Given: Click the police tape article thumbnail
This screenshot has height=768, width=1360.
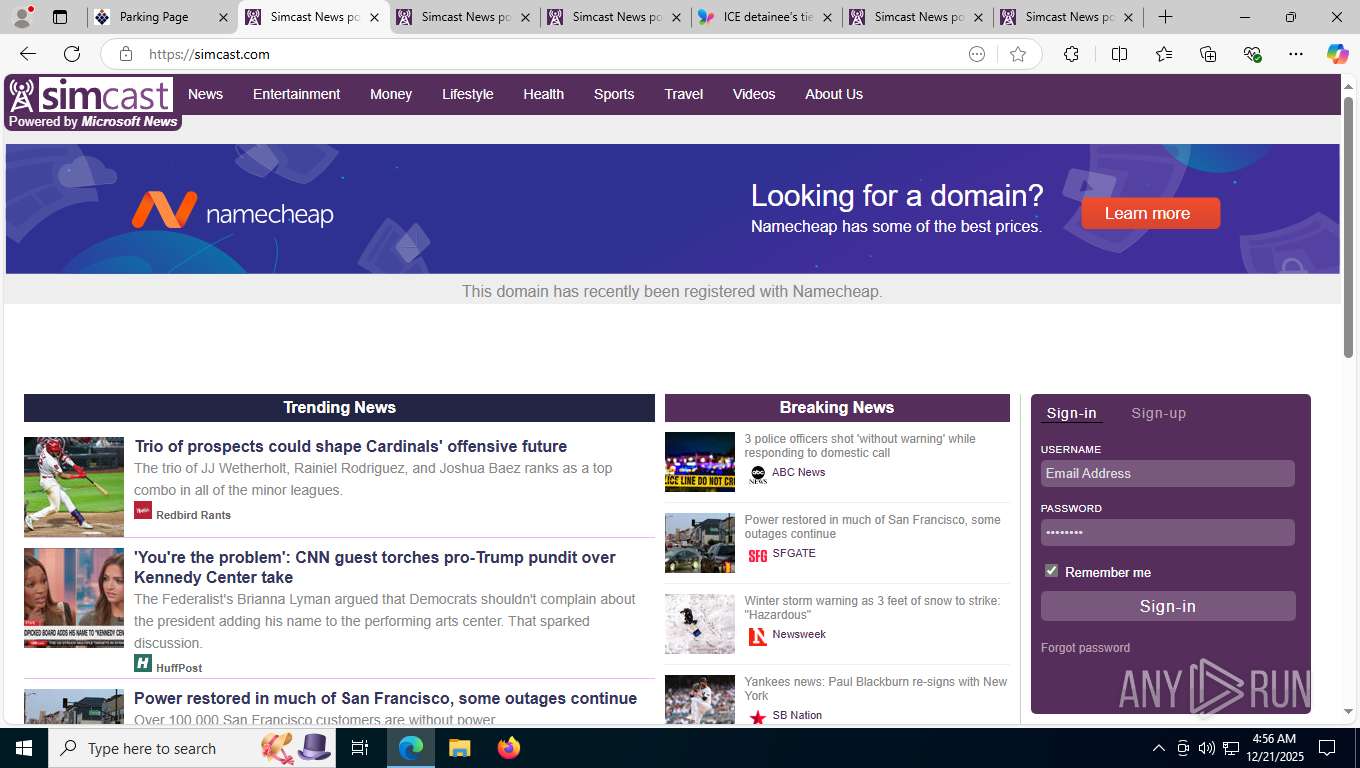Looking at the screenshot, I should [x=700, y=462].
